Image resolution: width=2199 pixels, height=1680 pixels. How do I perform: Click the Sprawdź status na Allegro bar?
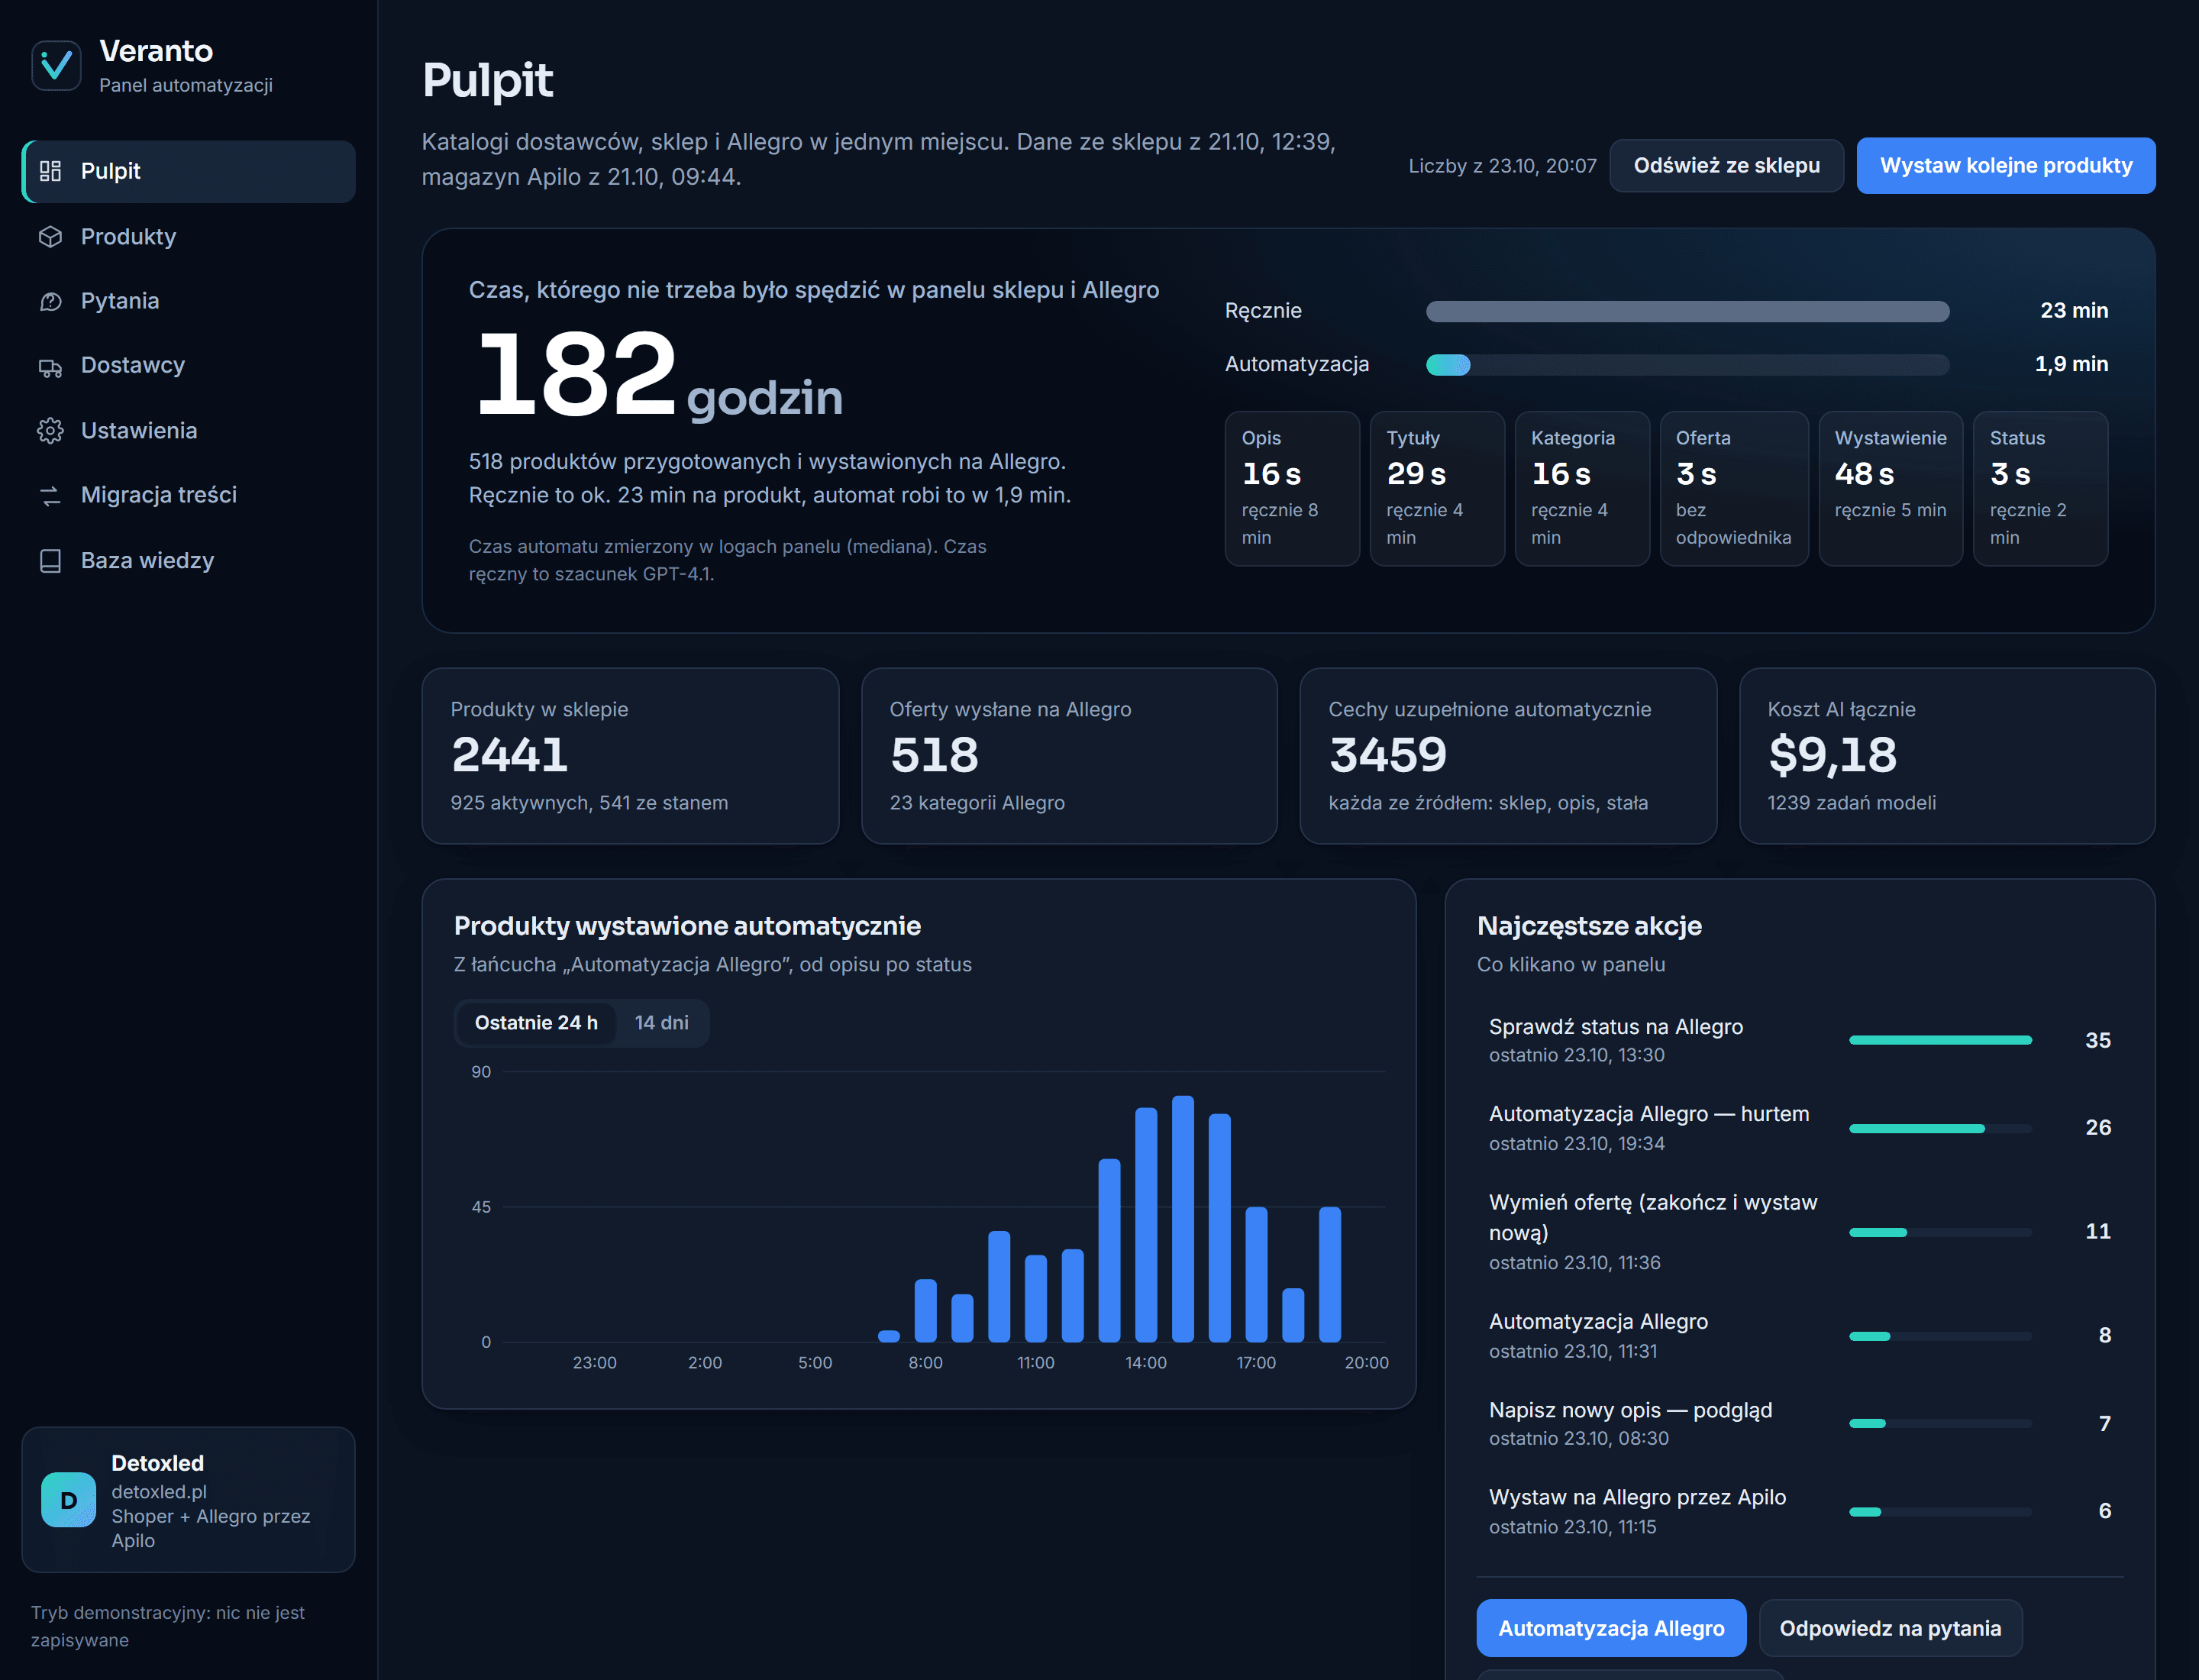coord(1940,1040)
